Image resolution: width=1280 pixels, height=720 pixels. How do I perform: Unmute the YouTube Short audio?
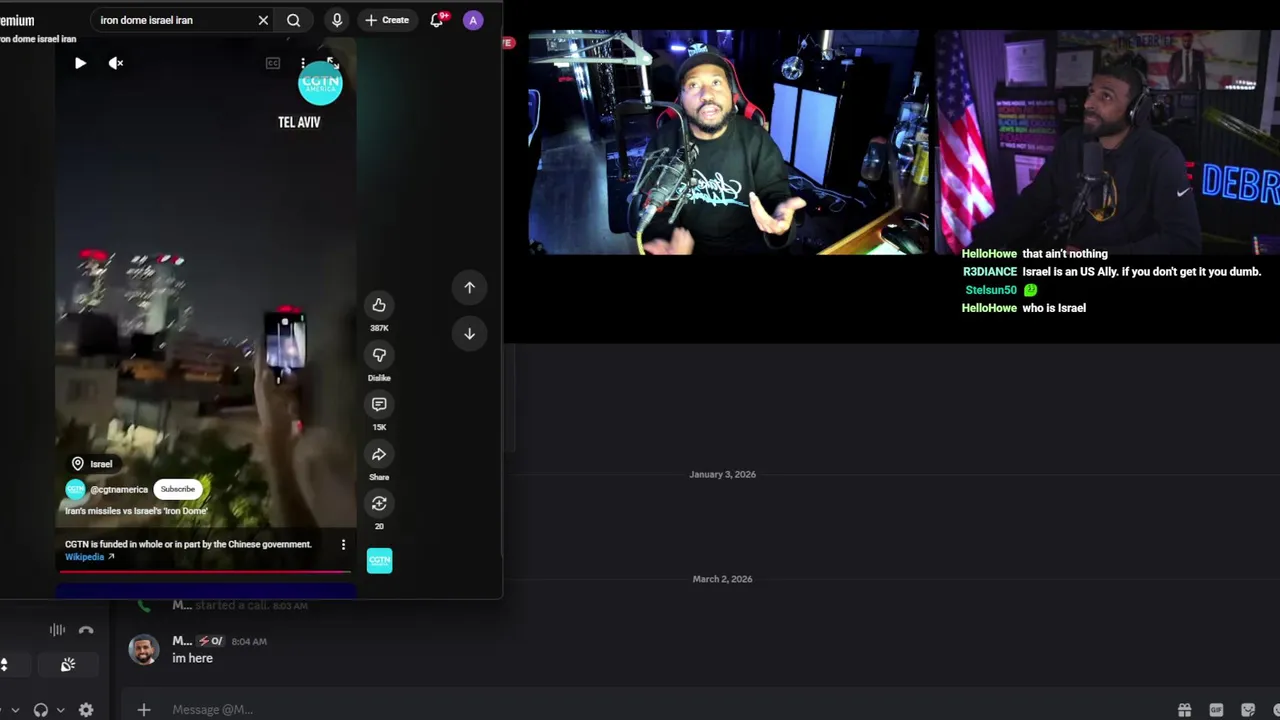pyautogui.click(x=116, y=63)
